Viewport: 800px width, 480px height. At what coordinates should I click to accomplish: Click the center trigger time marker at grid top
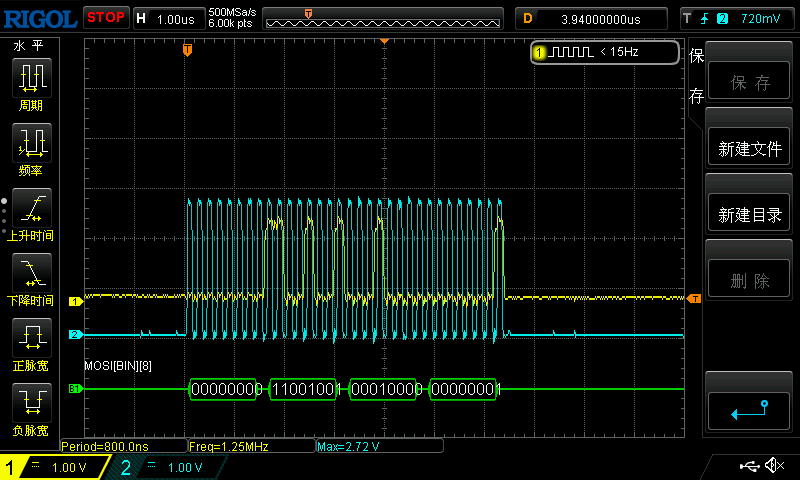[384, 41]
